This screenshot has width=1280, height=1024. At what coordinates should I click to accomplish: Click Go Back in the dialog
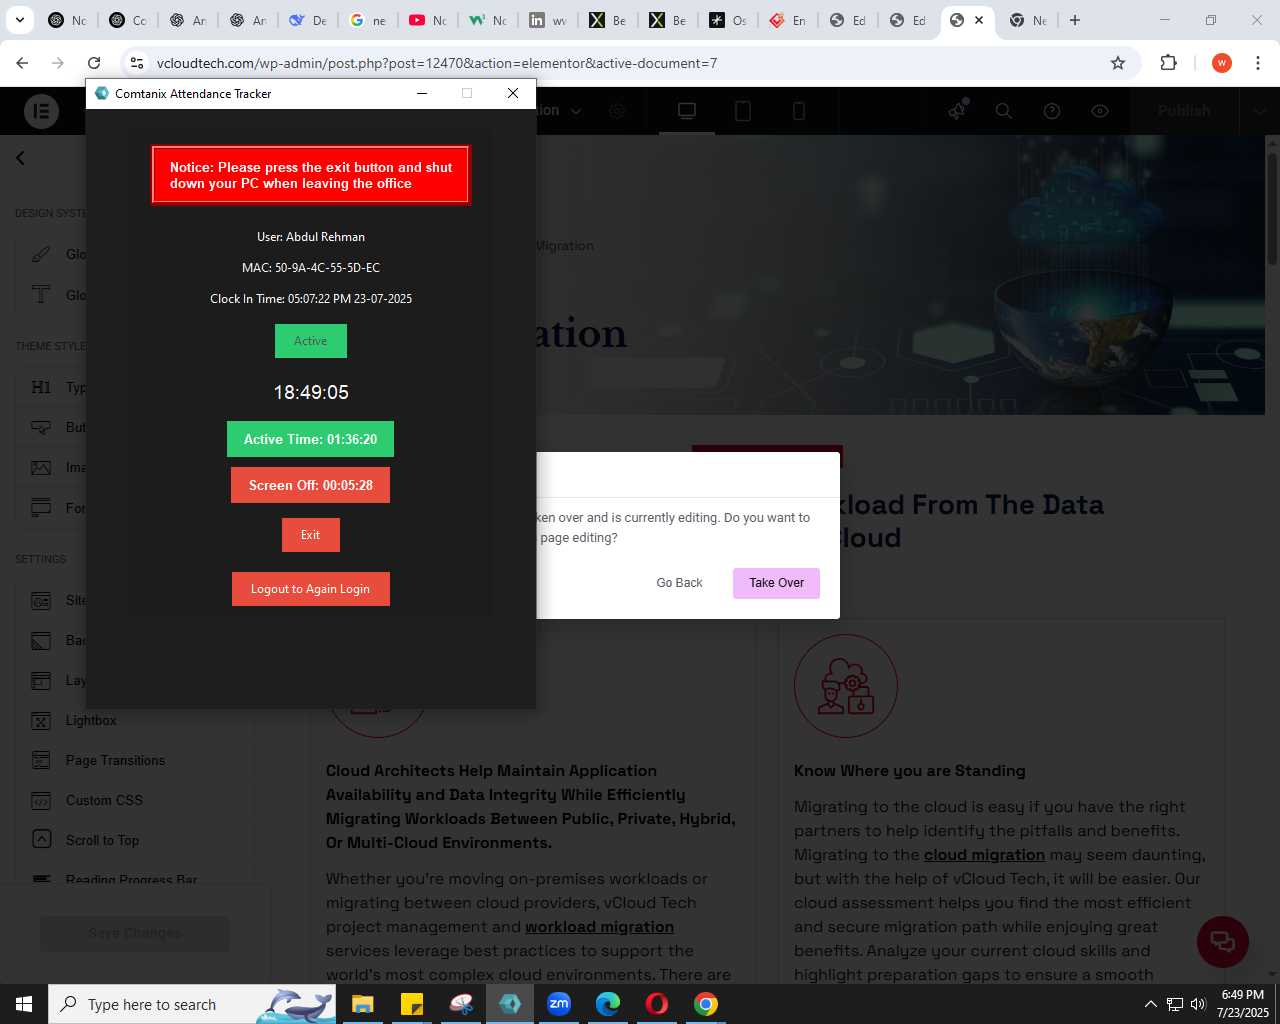(679, 583)
